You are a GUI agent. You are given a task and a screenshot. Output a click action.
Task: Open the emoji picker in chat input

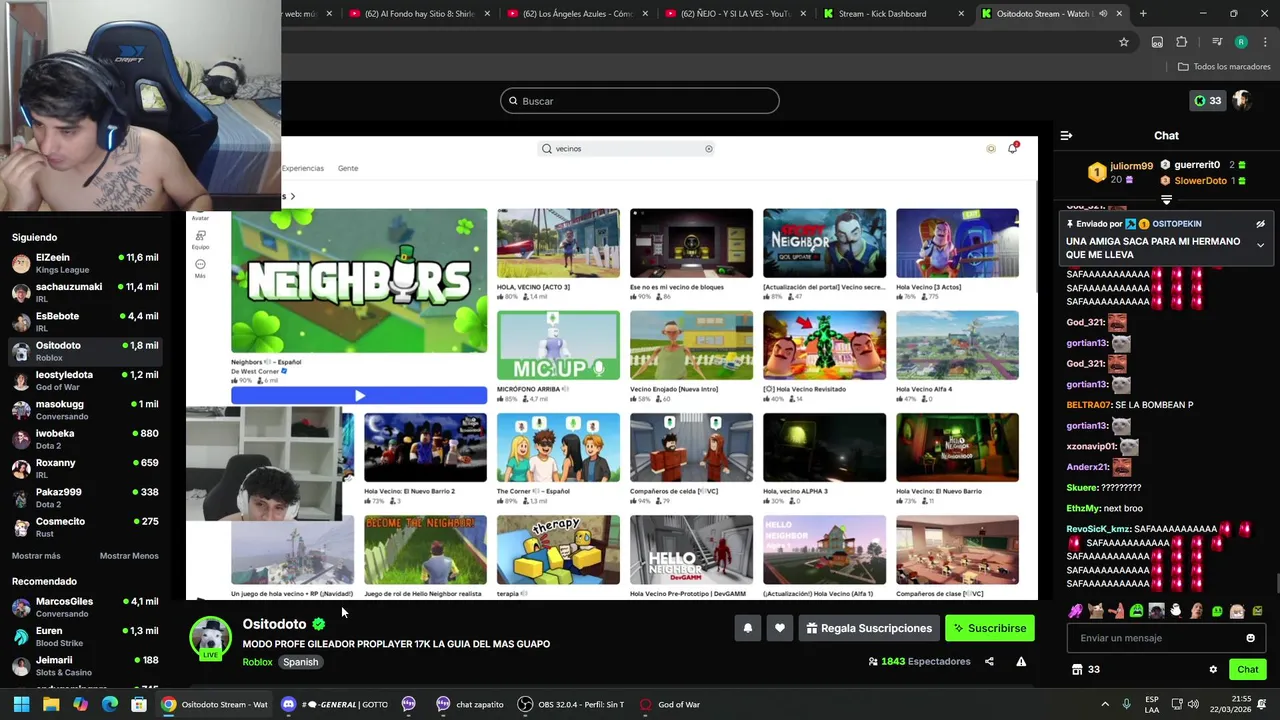1250,638
